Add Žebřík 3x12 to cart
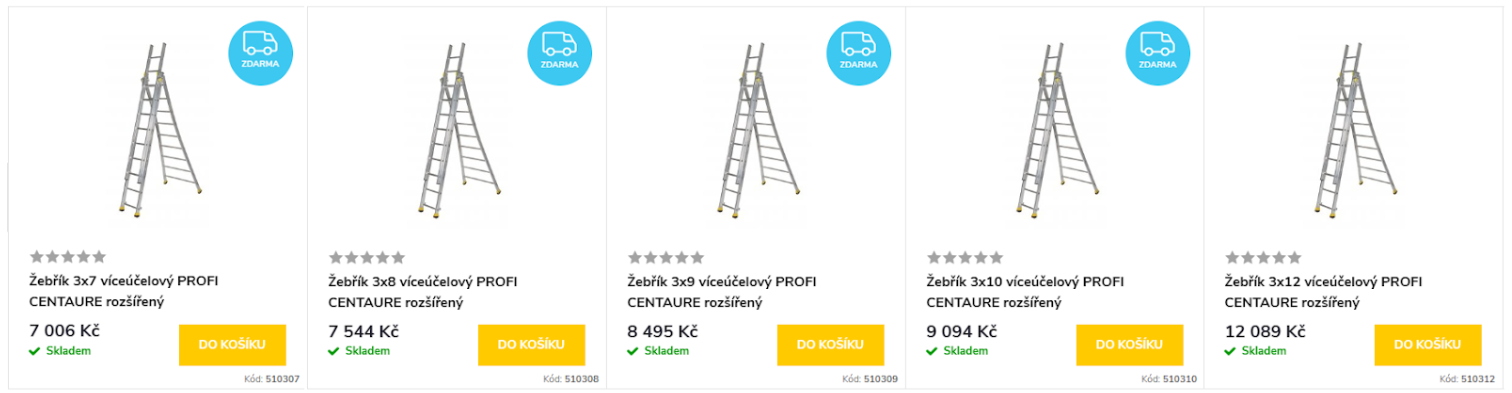Screen dimensions: 1512x393 click(1428, 345)
